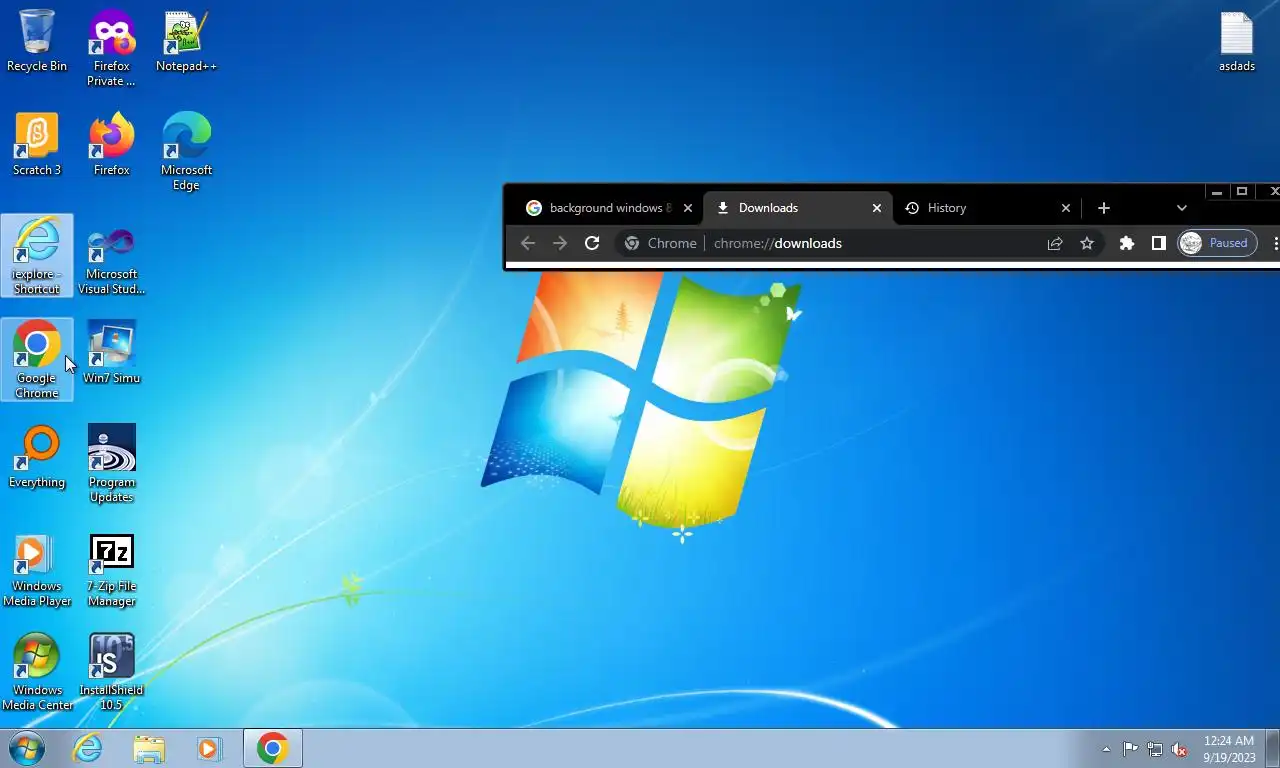Select the Firefox desktop shortcut
1280x768 pixels.
[x=111, y=145]
